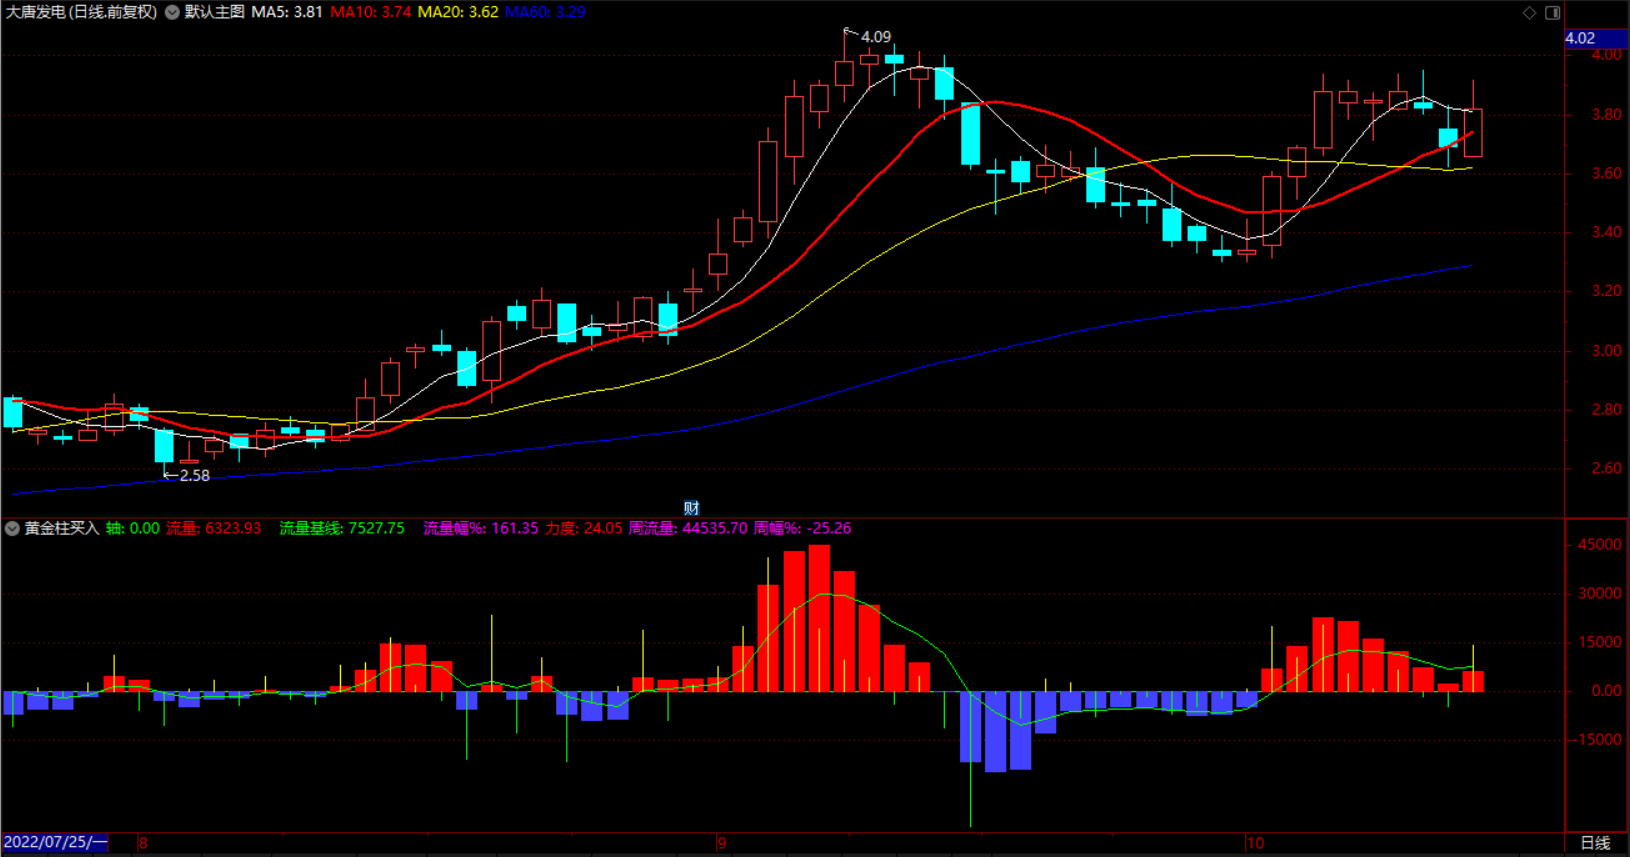This screenshot has width=1630, height=857.
Task: Click the MA60: 3.29 value label
Action: click(545, 12)
